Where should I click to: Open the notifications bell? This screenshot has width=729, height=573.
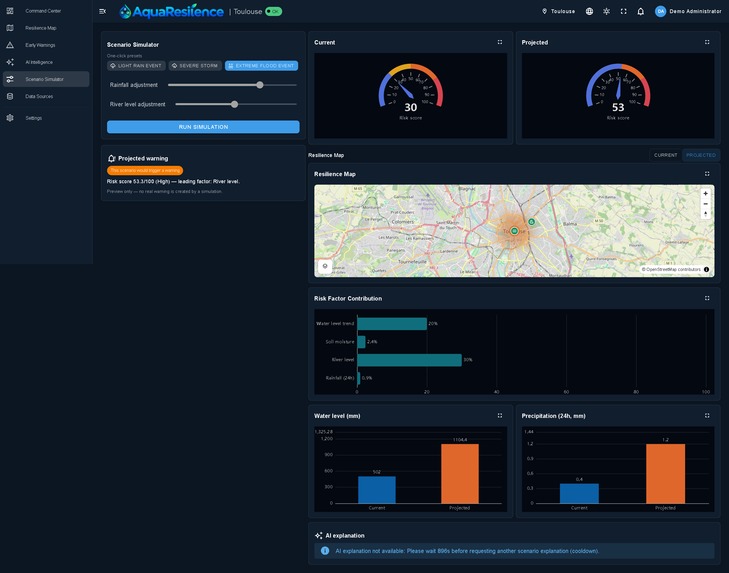(641, 11)
